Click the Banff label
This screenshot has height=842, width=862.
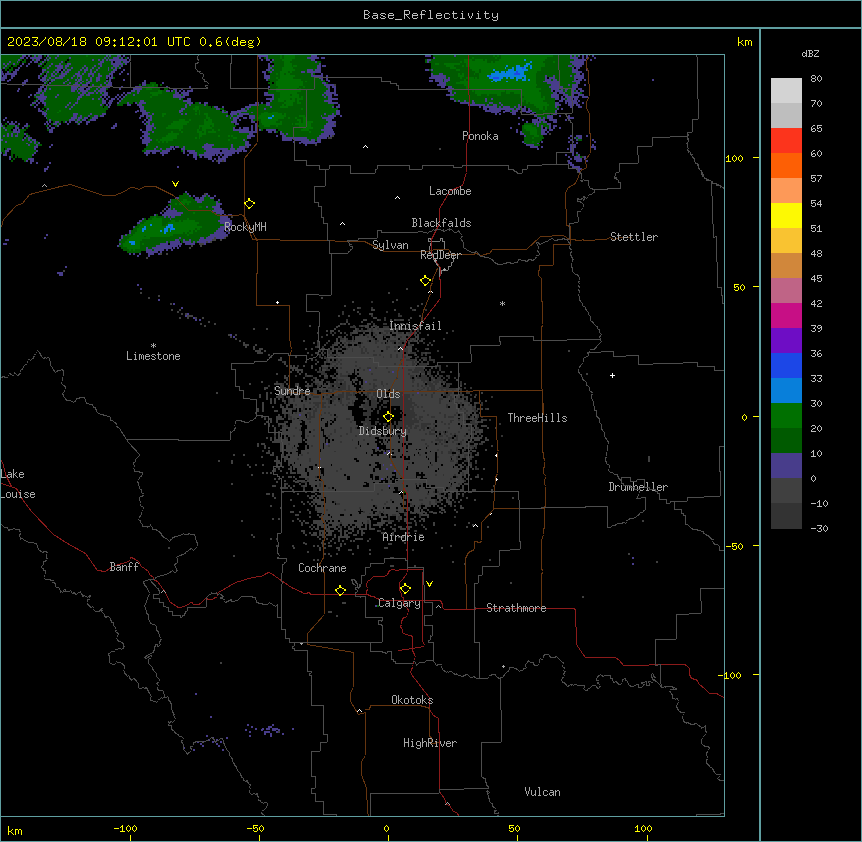pyautogui.click(x=124, y=567)
